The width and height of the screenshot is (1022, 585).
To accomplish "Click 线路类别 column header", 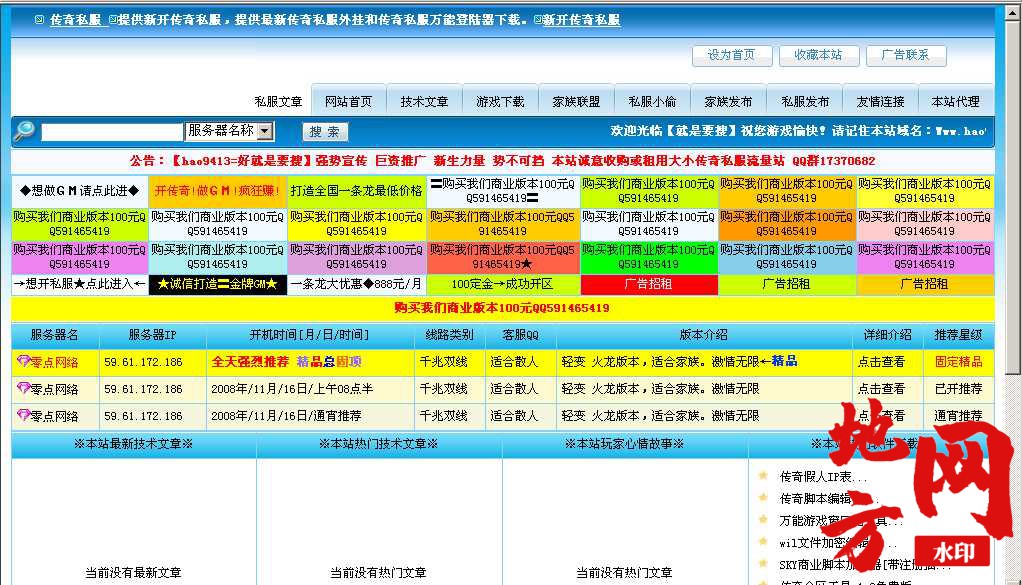I will (x=449, y=335).
